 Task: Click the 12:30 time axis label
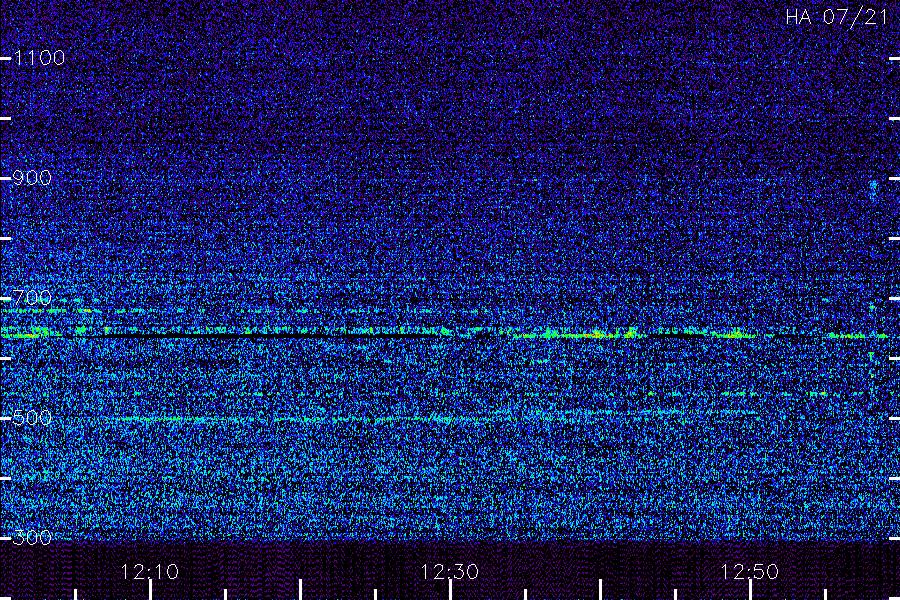click(x=449, y=572)
